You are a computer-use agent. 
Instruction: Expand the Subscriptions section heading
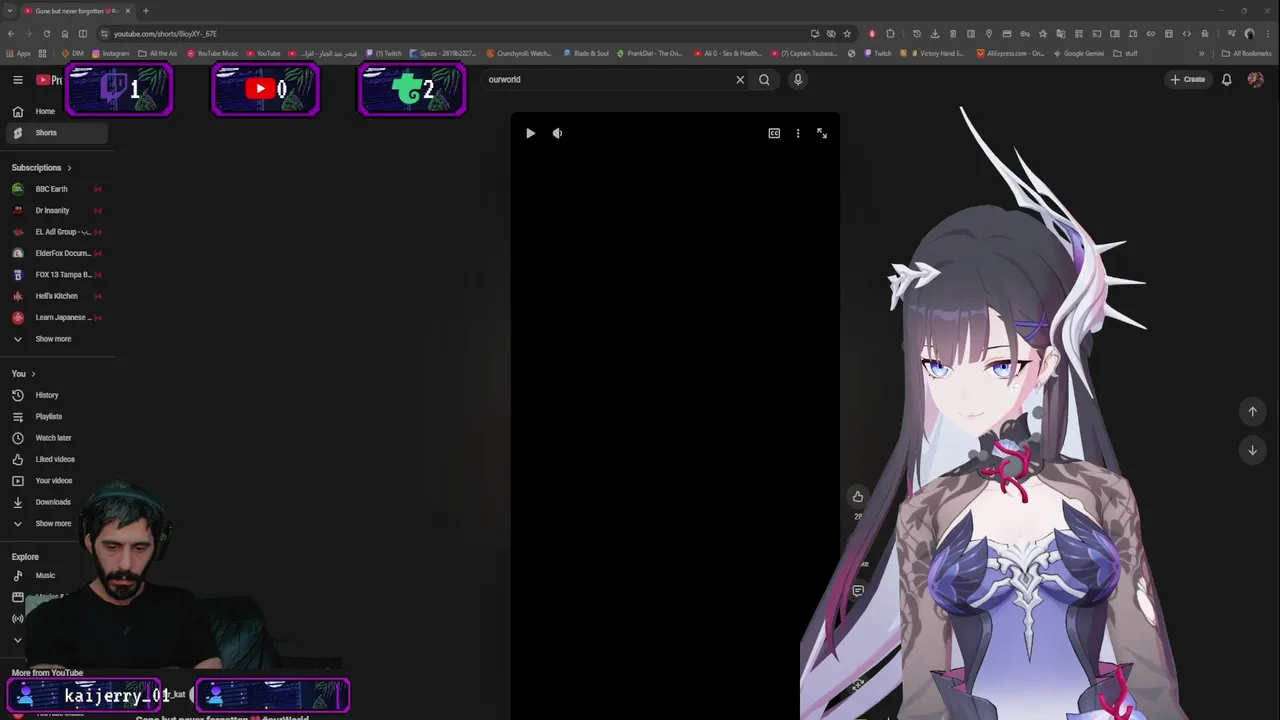pos(42,168)
